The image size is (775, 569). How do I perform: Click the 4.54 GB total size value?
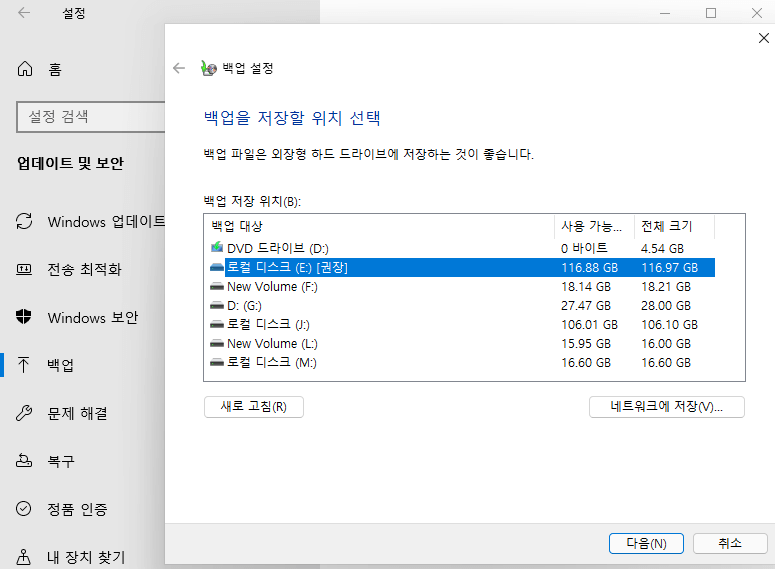coord(662,248)
